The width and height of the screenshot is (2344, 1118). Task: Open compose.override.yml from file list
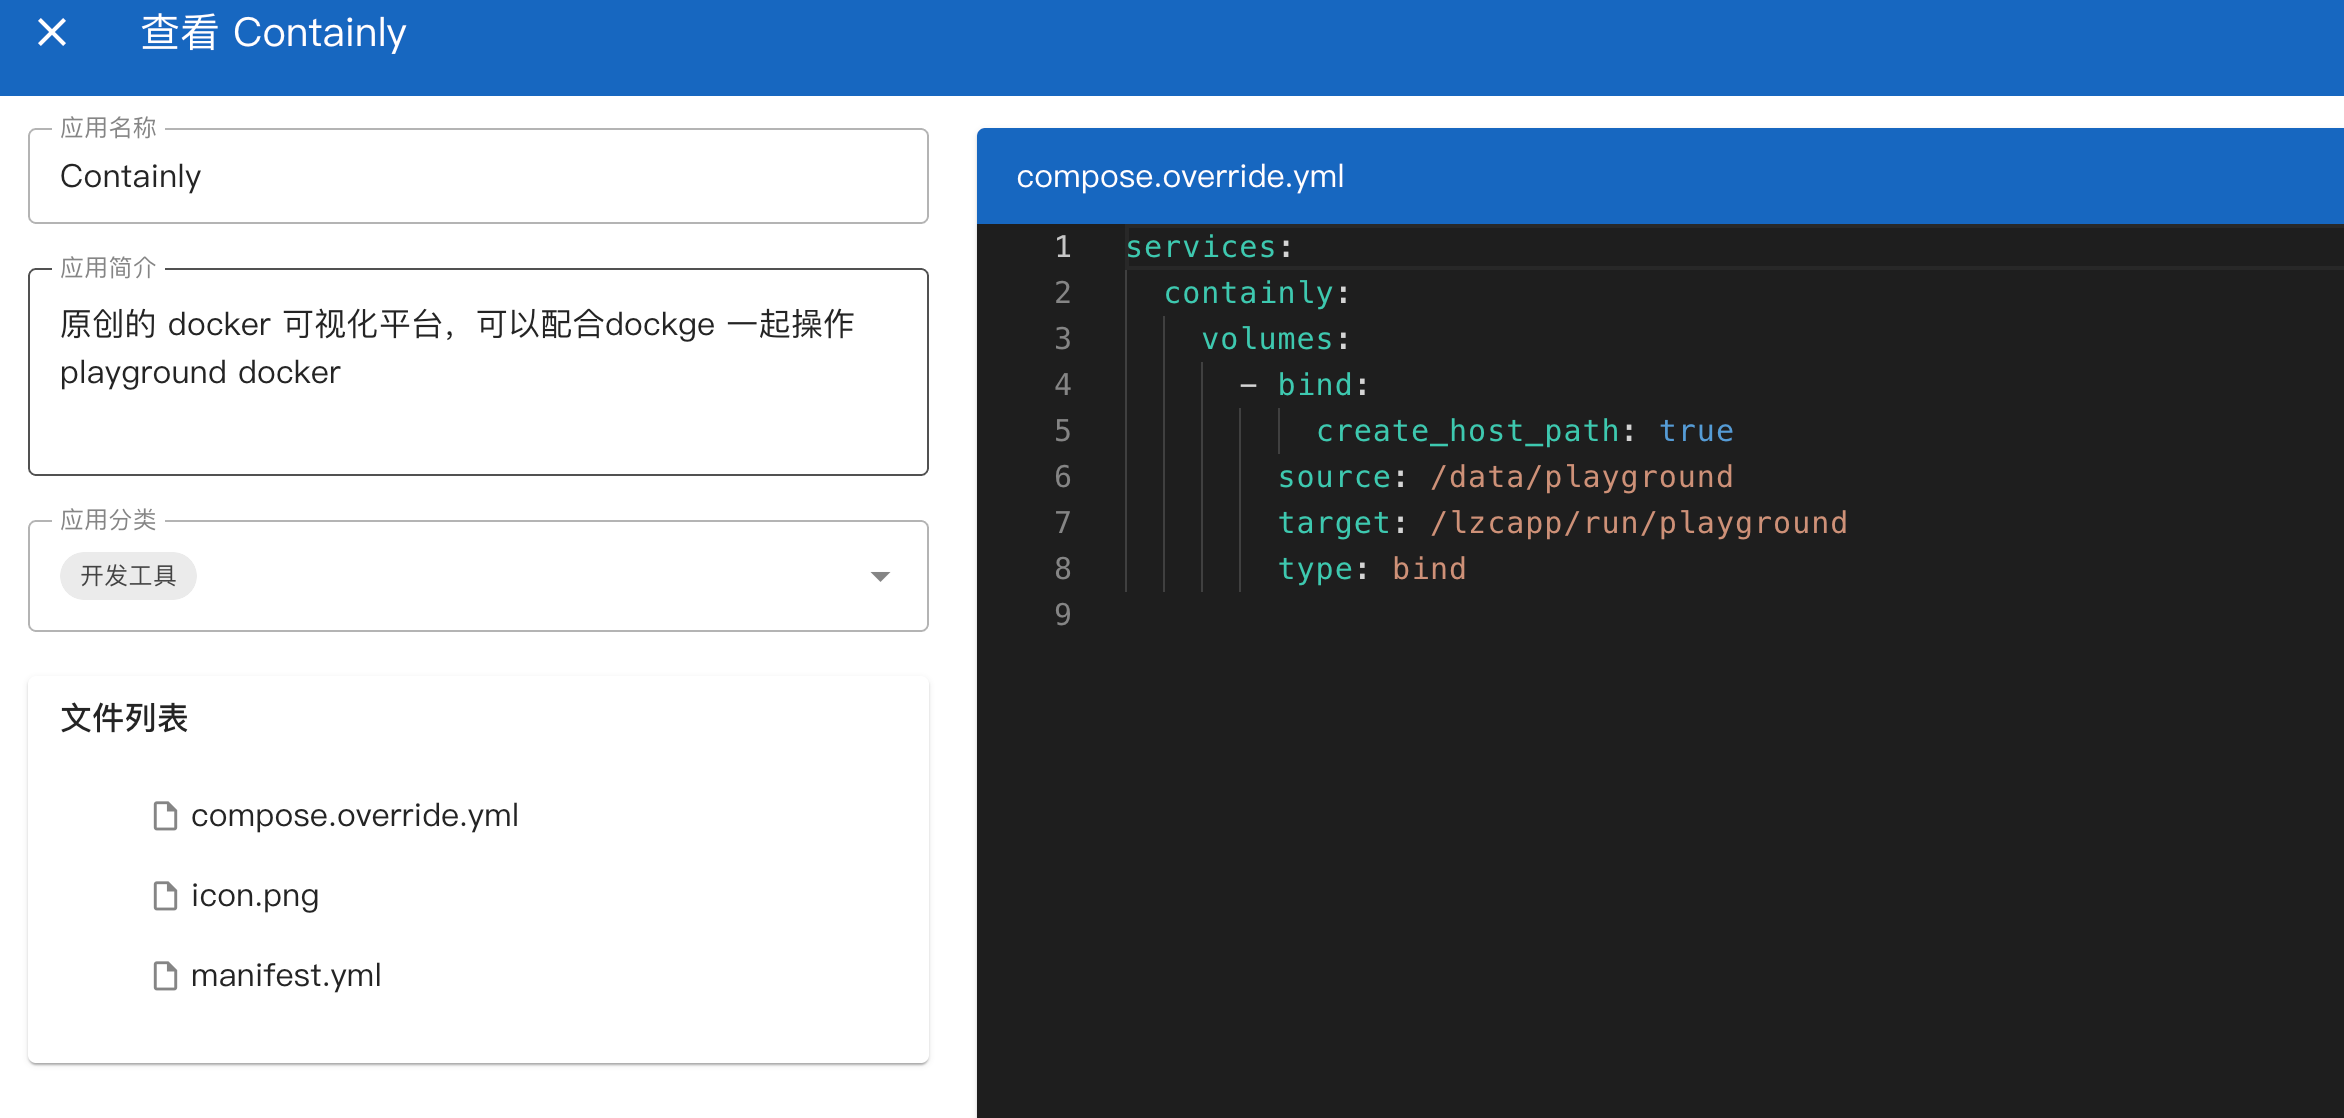pyautogui.click(x=354, y=816)
